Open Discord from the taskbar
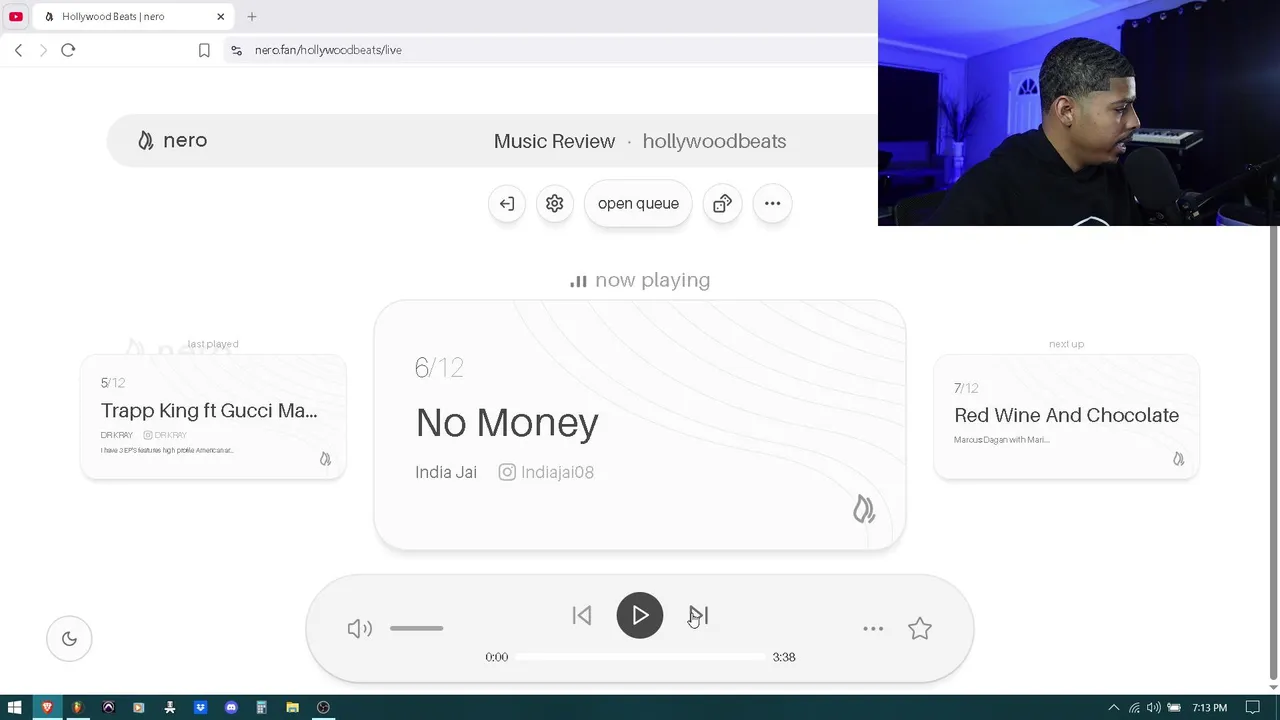 (x=231, y=707)
